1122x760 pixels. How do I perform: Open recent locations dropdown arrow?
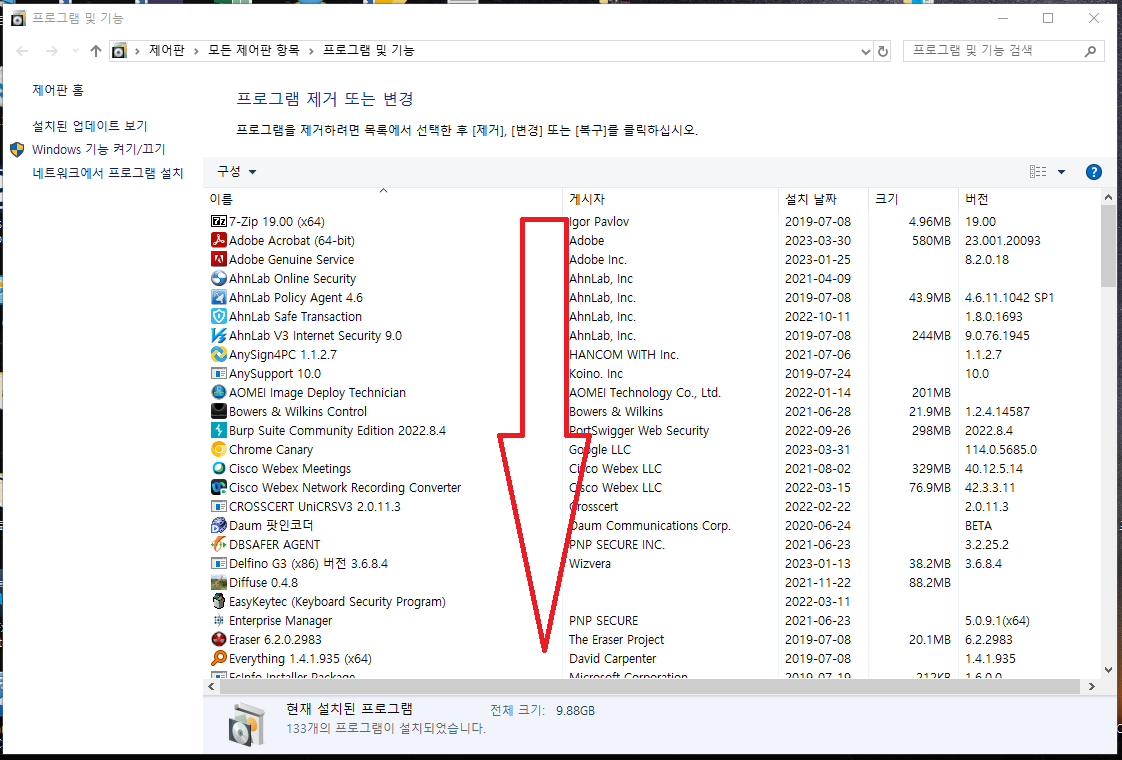[x=75, y=51]
